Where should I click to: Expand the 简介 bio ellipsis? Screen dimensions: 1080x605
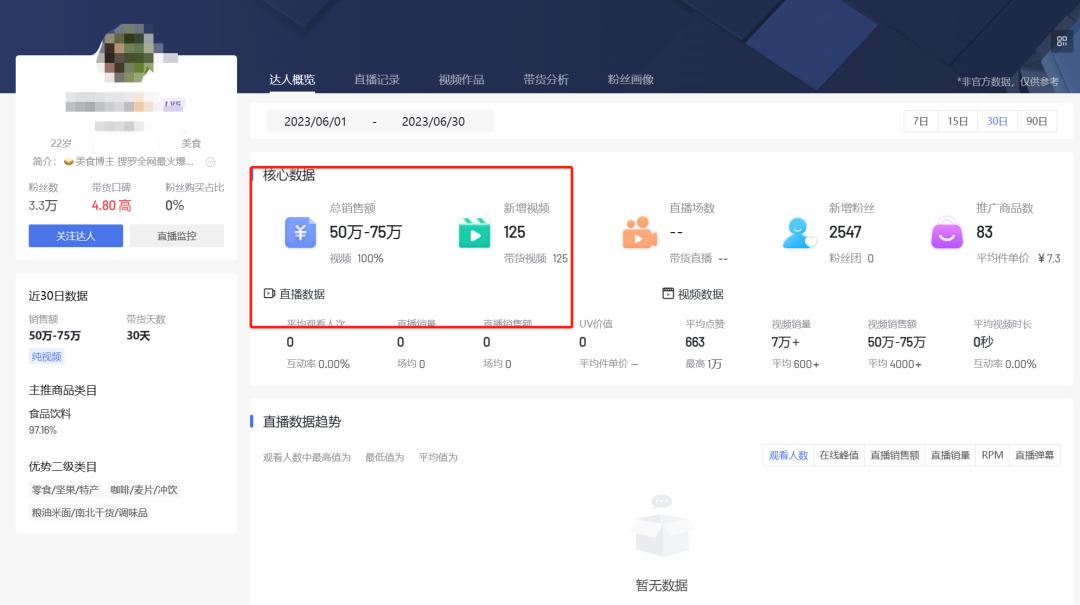[208, 161]
